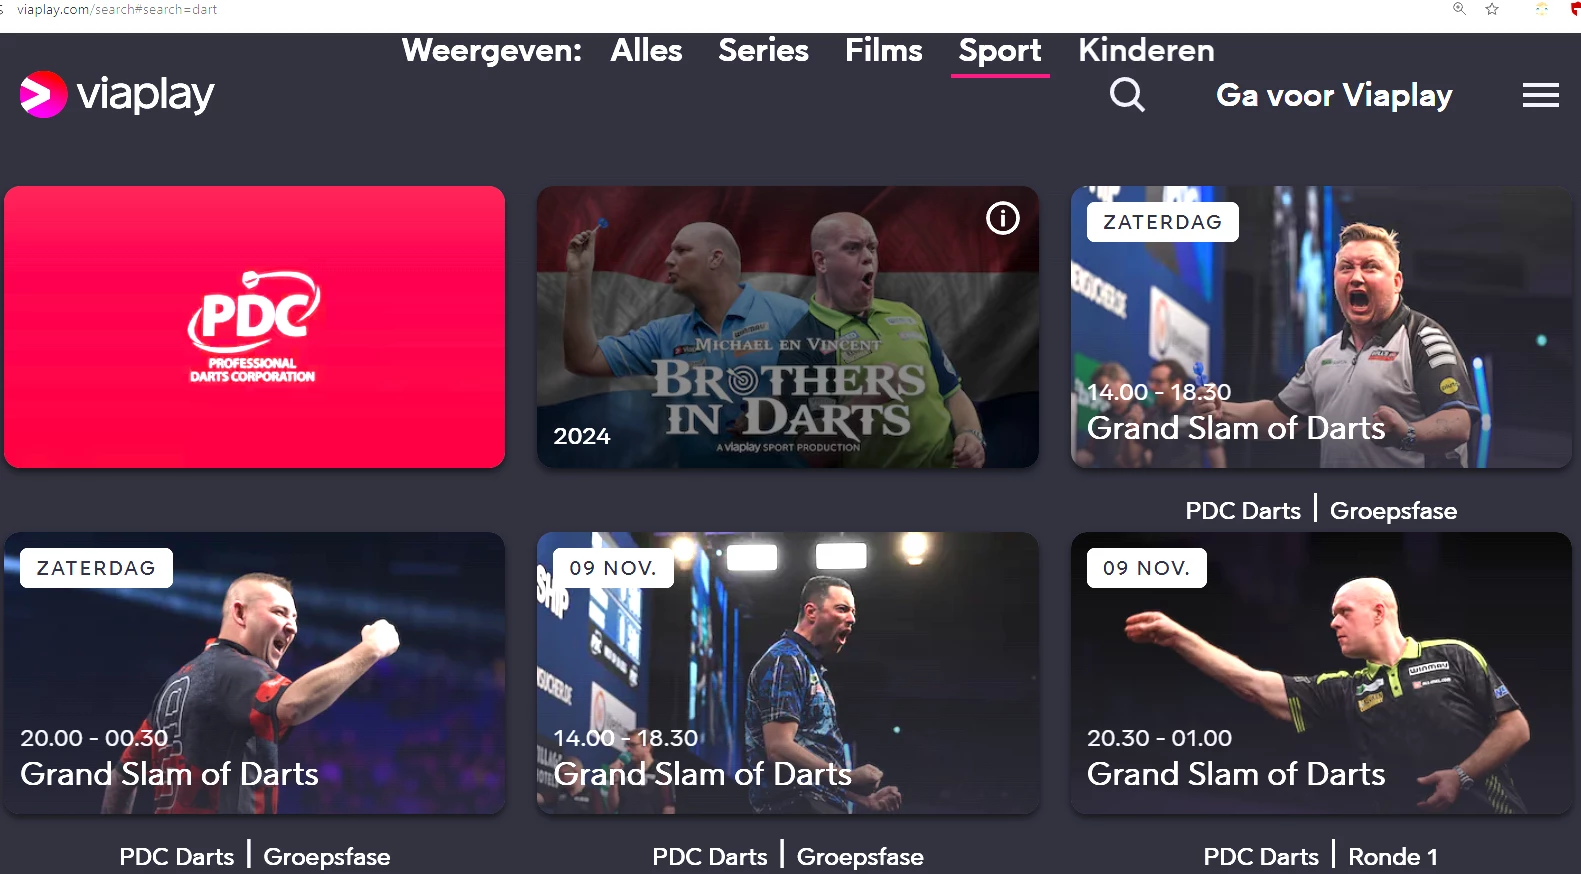
Task: Select the Alles filter
Action: [x=646, y=50]
